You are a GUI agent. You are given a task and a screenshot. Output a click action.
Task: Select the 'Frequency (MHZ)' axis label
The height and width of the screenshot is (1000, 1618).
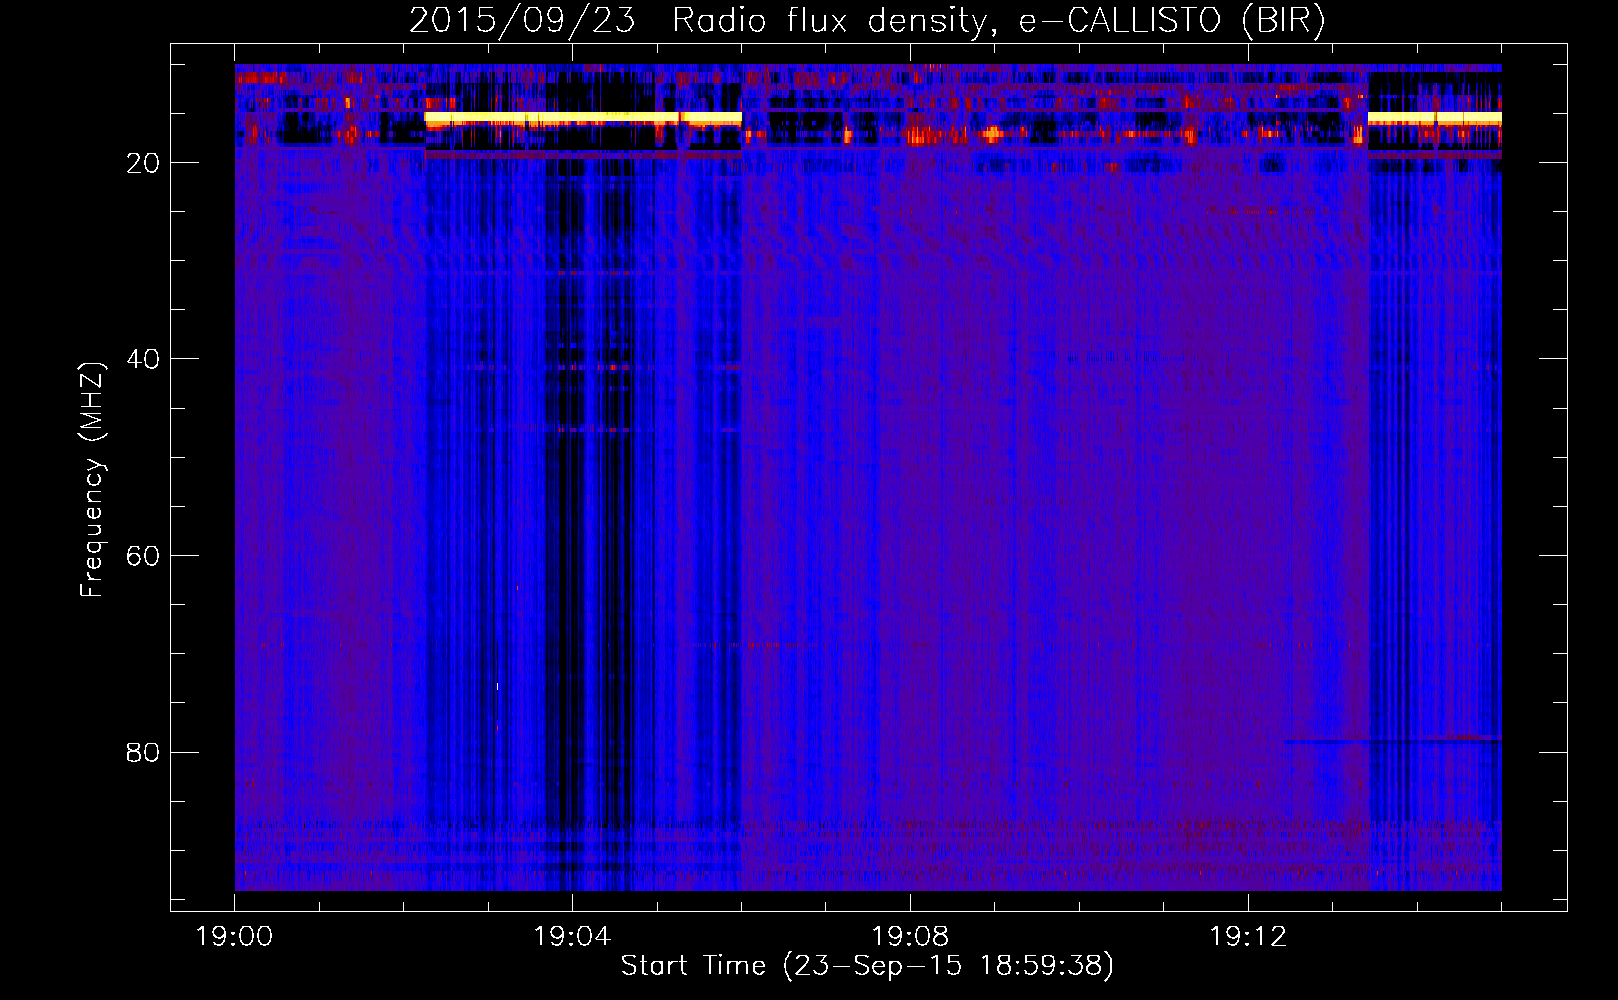click(92, 480)
